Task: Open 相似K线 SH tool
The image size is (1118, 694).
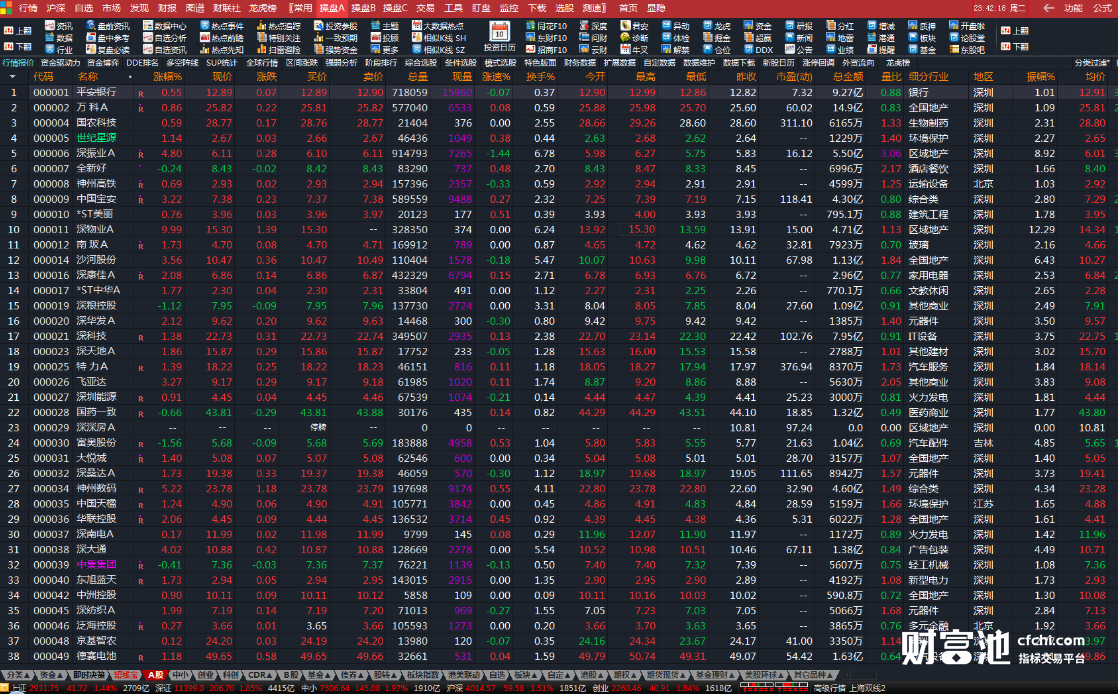Action: 439,38
